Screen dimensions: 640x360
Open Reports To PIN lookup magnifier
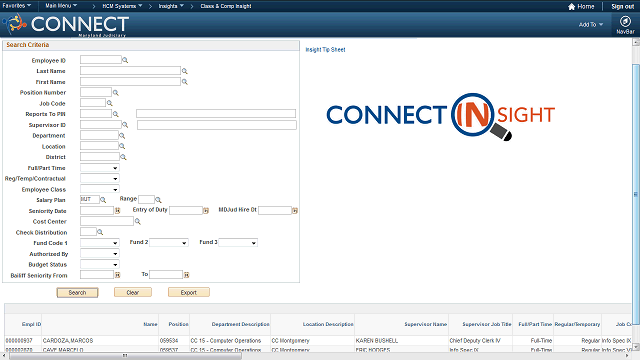116,114
